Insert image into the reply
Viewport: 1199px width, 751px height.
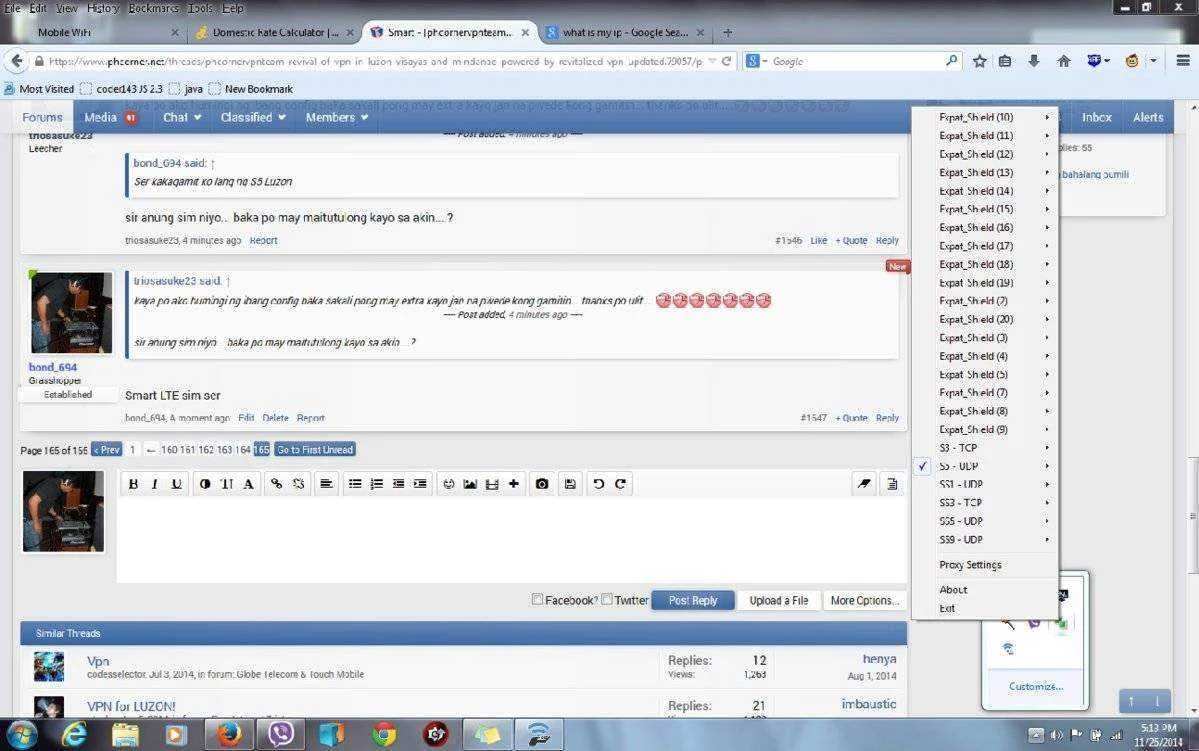(470, 484)
